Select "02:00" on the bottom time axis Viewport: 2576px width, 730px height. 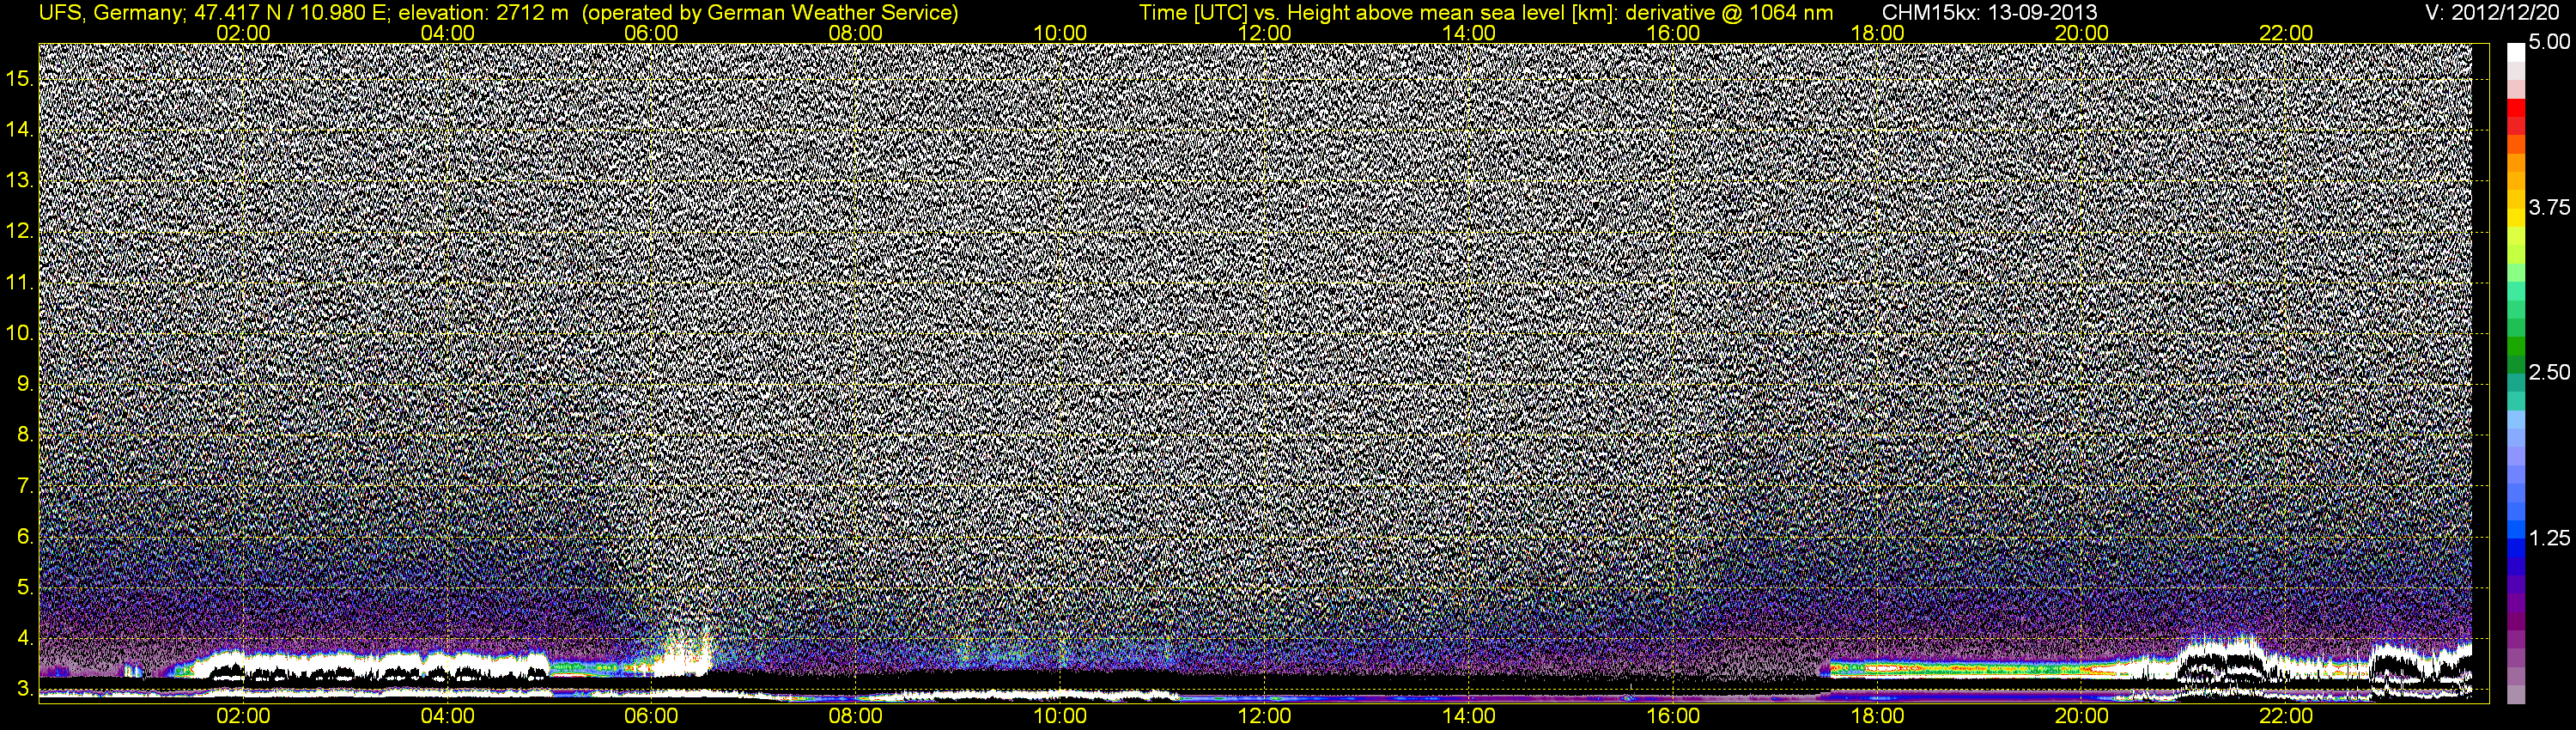pos(243,716)
